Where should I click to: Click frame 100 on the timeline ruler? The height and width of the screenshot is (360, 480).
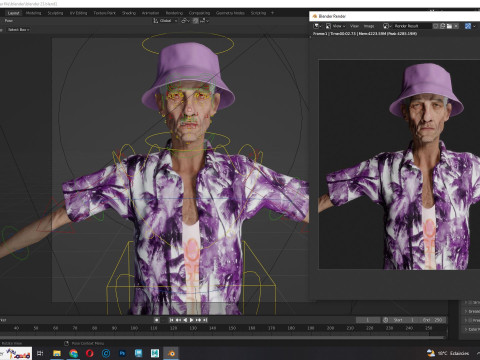click(134, 328)
